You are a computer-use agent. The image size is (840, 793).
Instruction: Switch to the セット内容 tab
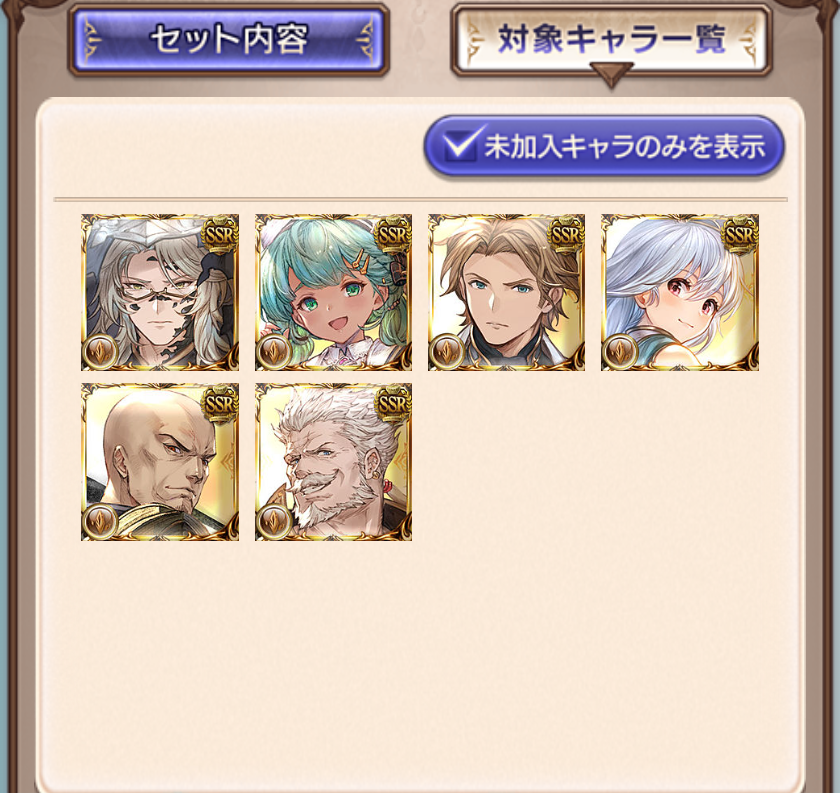(x=229, y=40)
